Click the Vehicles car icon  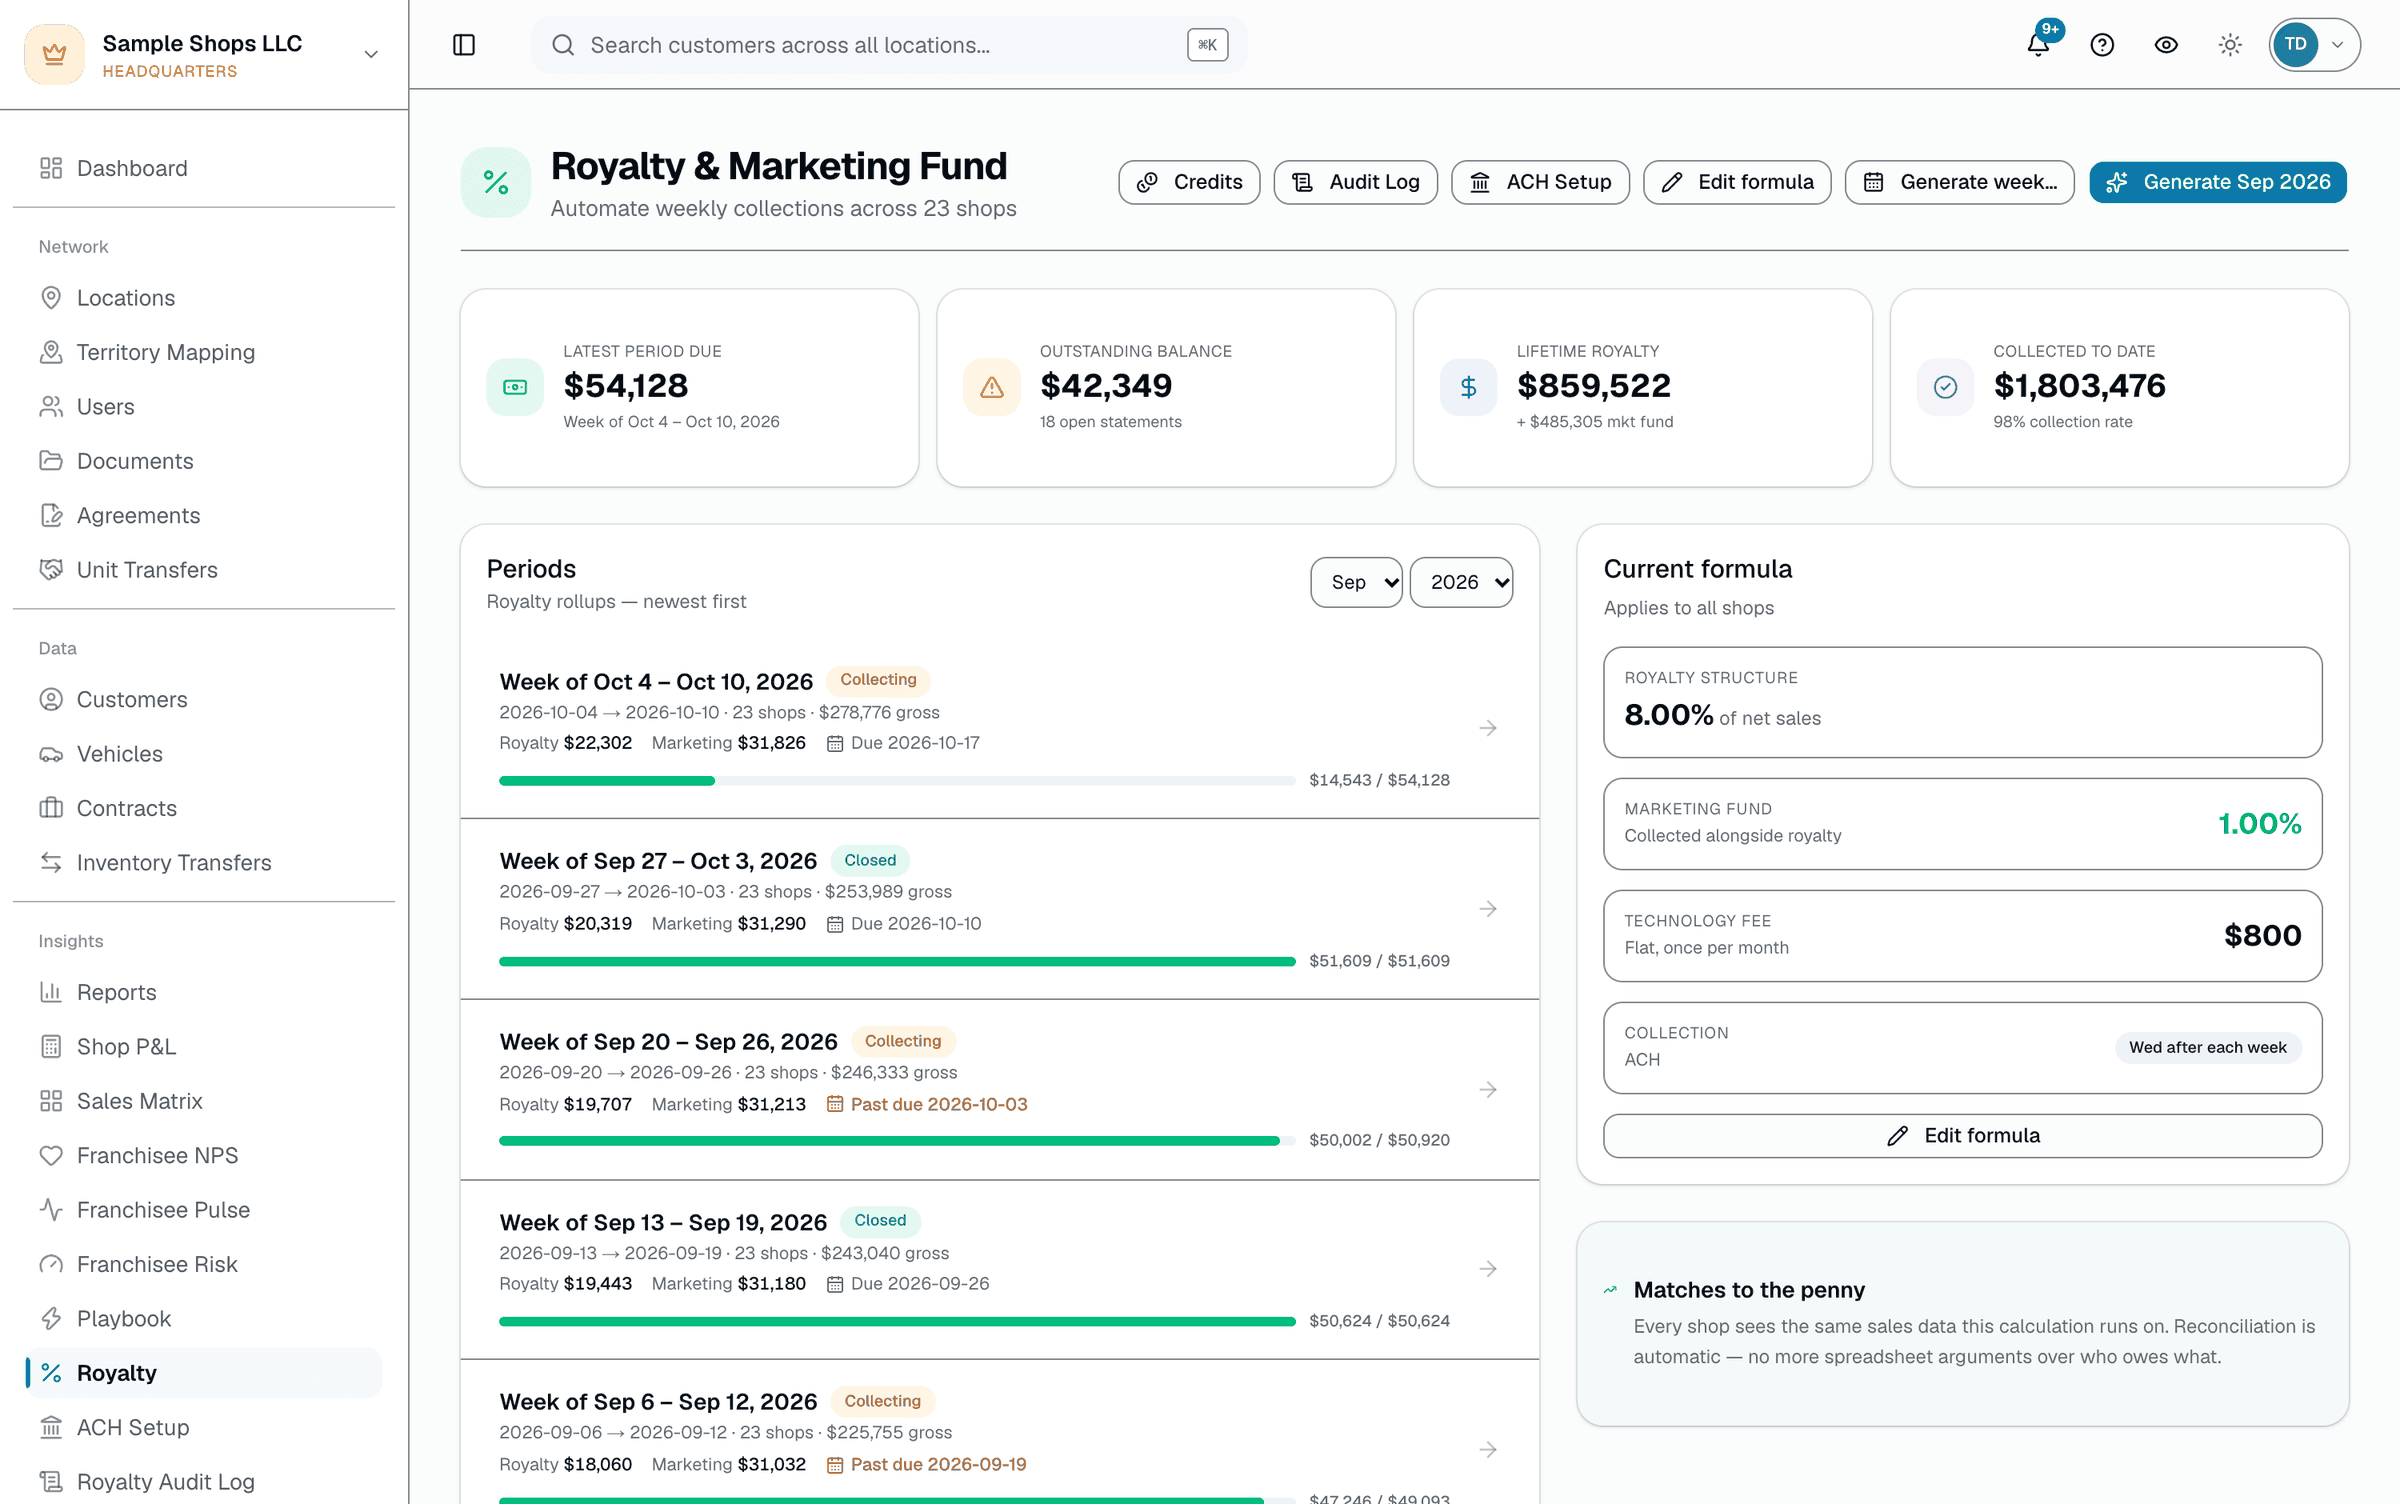coord(51,754)
